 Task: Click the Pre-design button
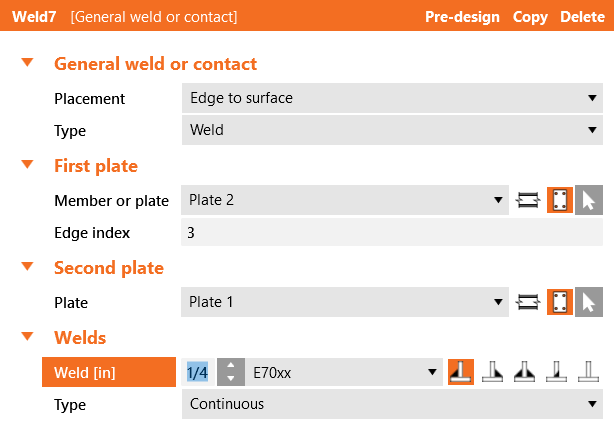point(462,17)
